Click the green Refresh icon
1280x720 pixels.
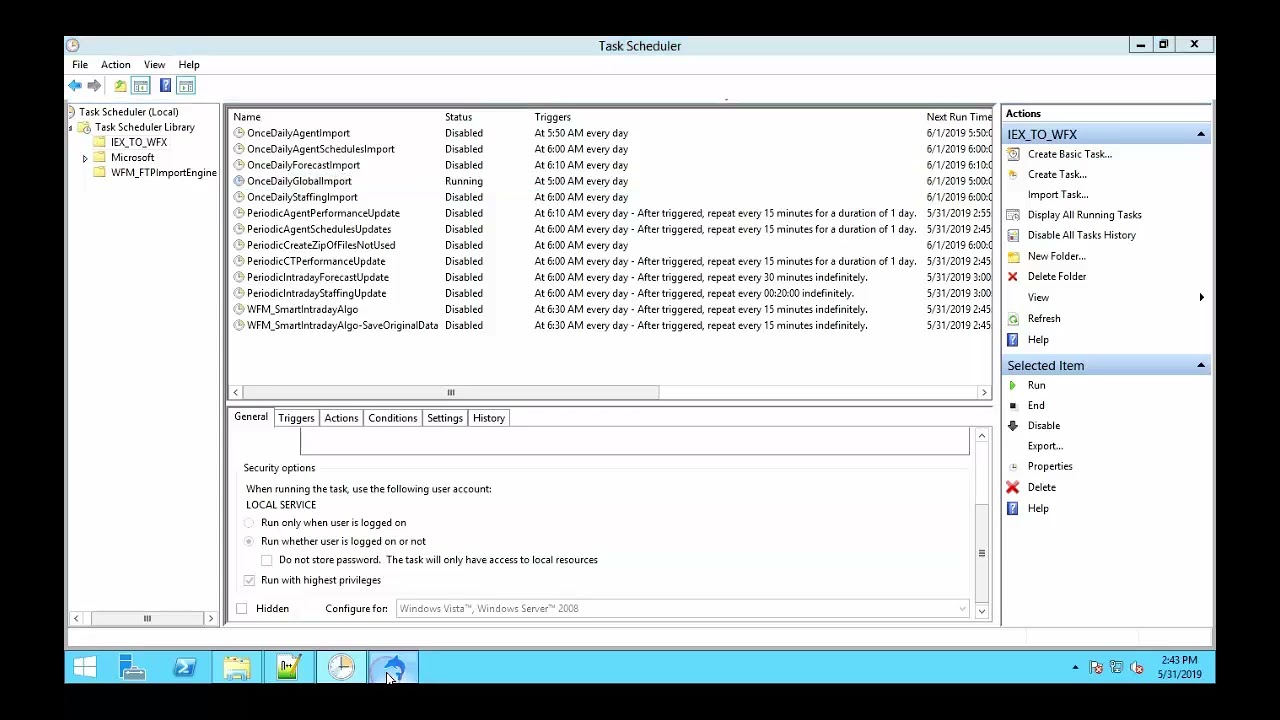pos(1013,318)
